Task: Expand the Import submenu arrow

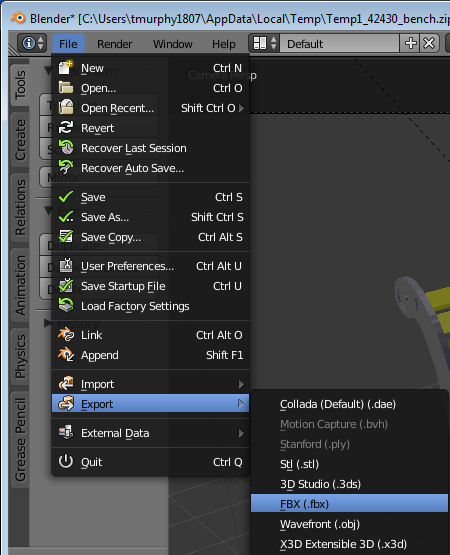Action: tap(241, 384)
